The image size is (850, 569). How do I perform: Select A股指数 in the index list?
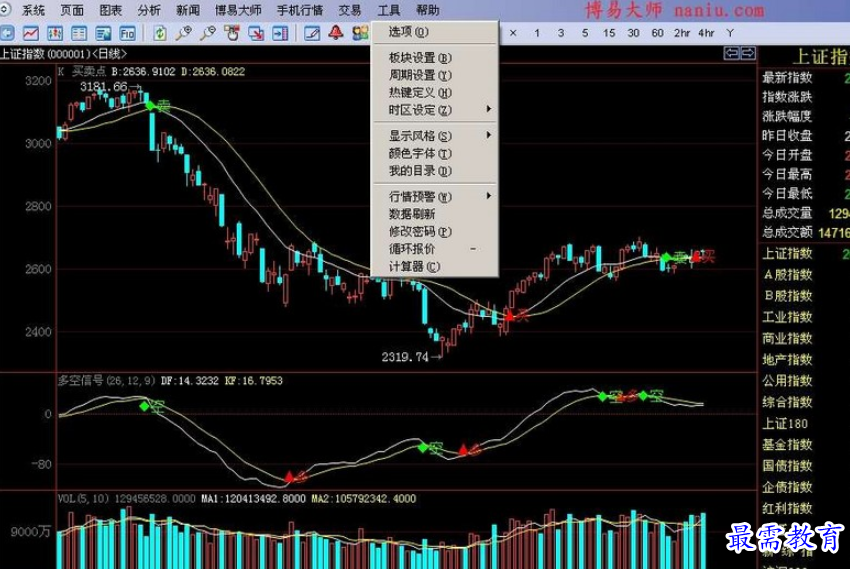[x=787, y=275]
